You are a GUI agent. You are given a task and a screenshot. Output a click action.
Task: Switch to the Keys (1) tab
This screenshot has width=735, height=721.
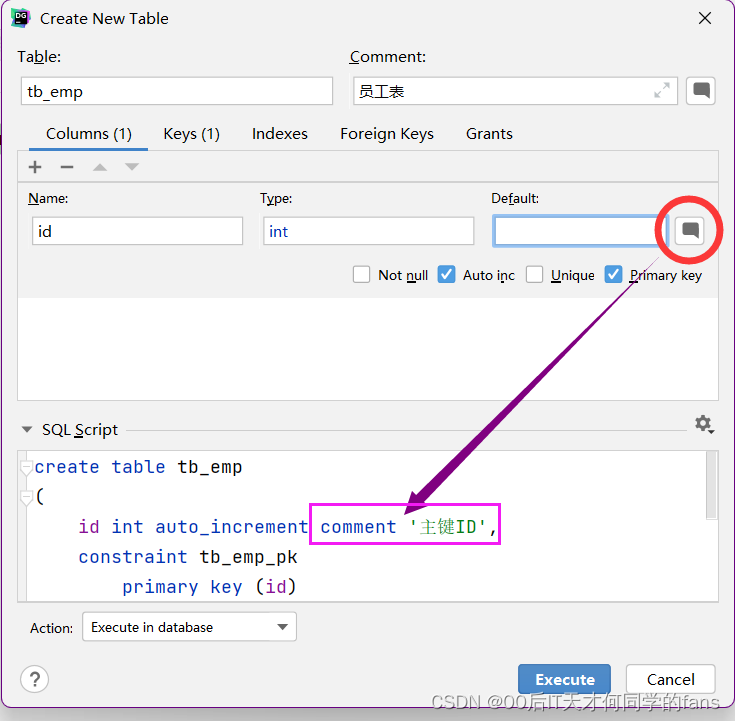(x=191, y=134)
